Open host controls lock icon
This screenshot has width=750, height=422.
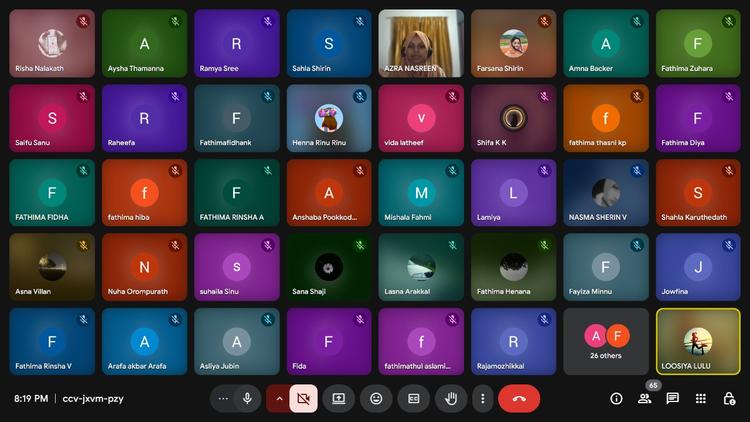coord(728,398)
